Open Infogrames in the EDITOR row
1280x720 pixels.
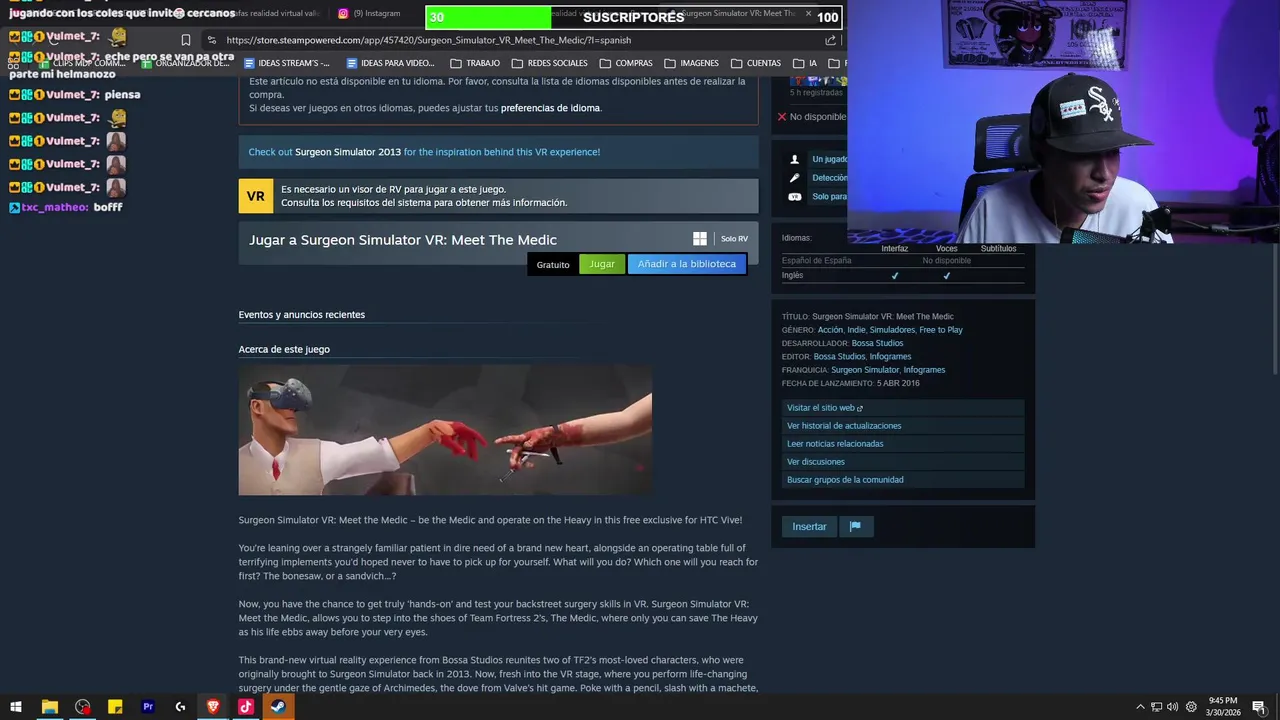pos(890,357)
